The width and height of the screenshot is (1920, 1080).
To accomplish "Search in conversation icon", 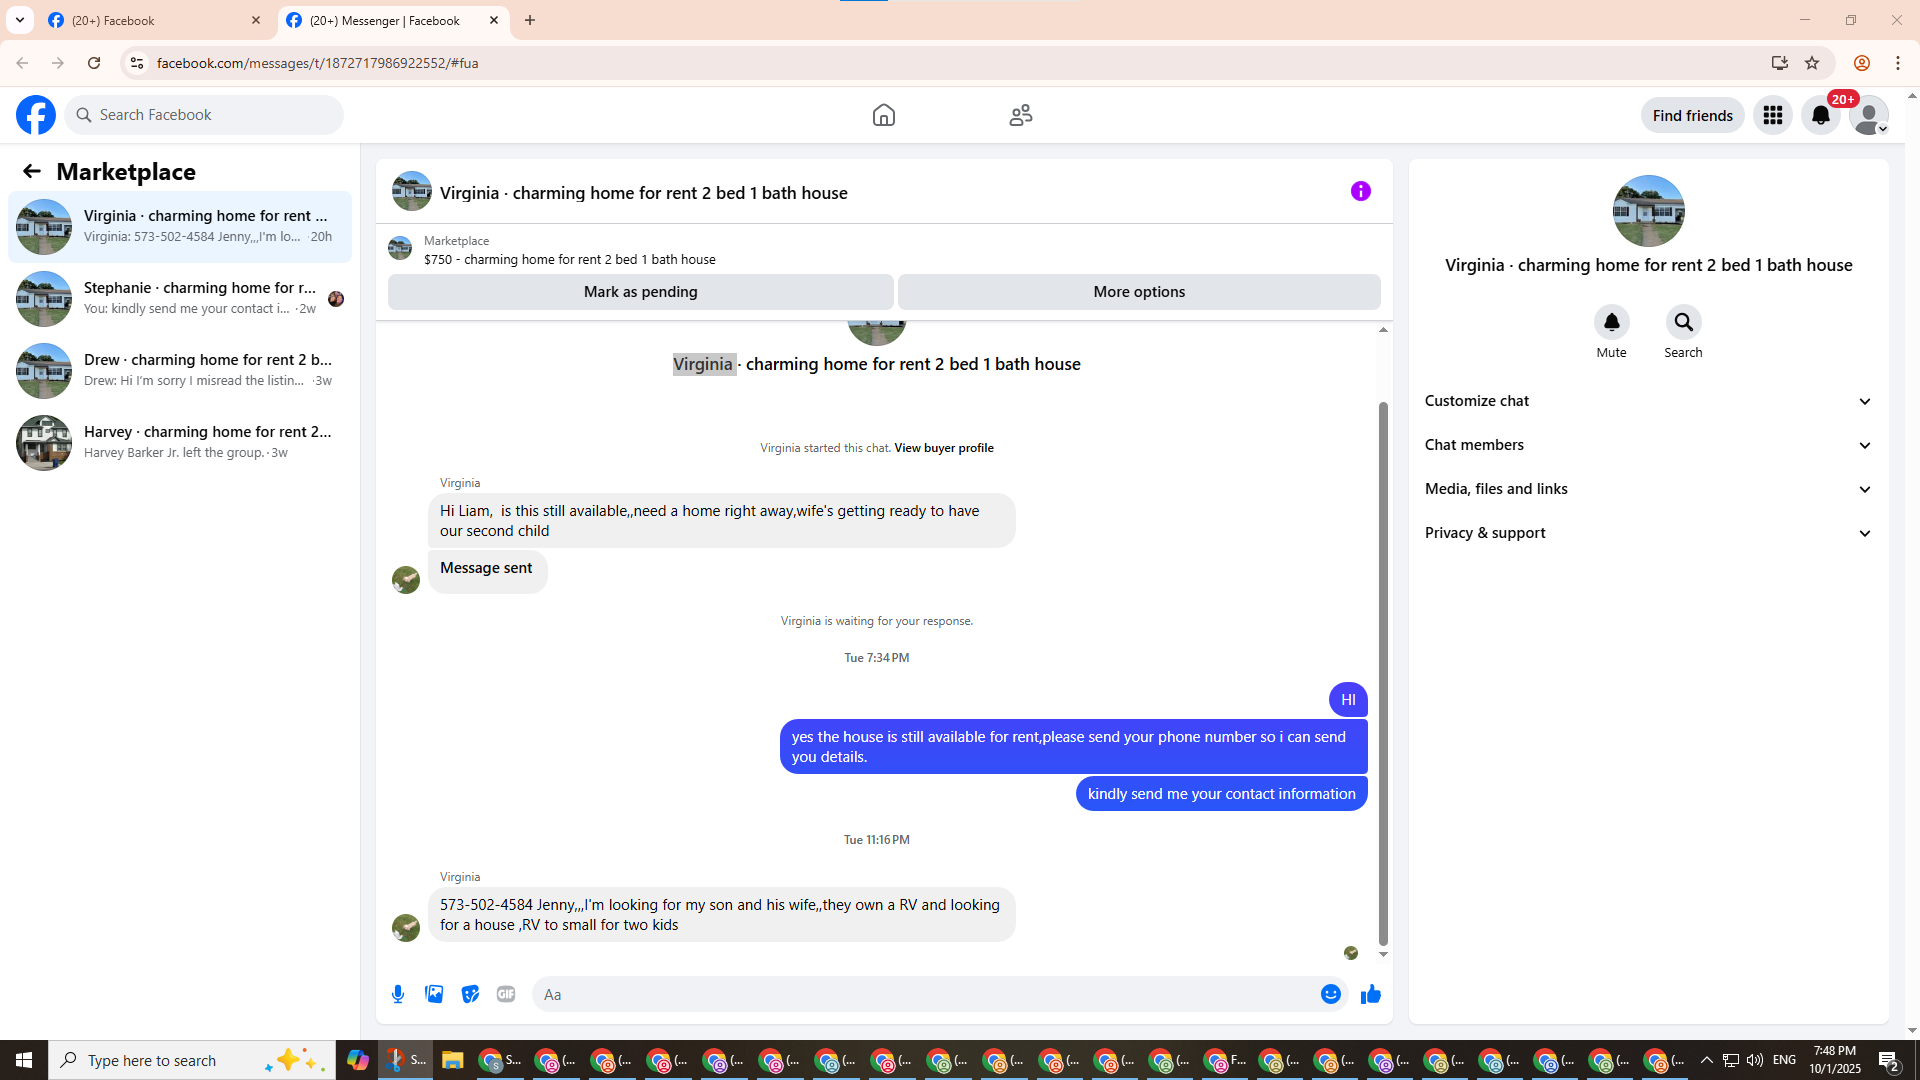I will 1683,322.
